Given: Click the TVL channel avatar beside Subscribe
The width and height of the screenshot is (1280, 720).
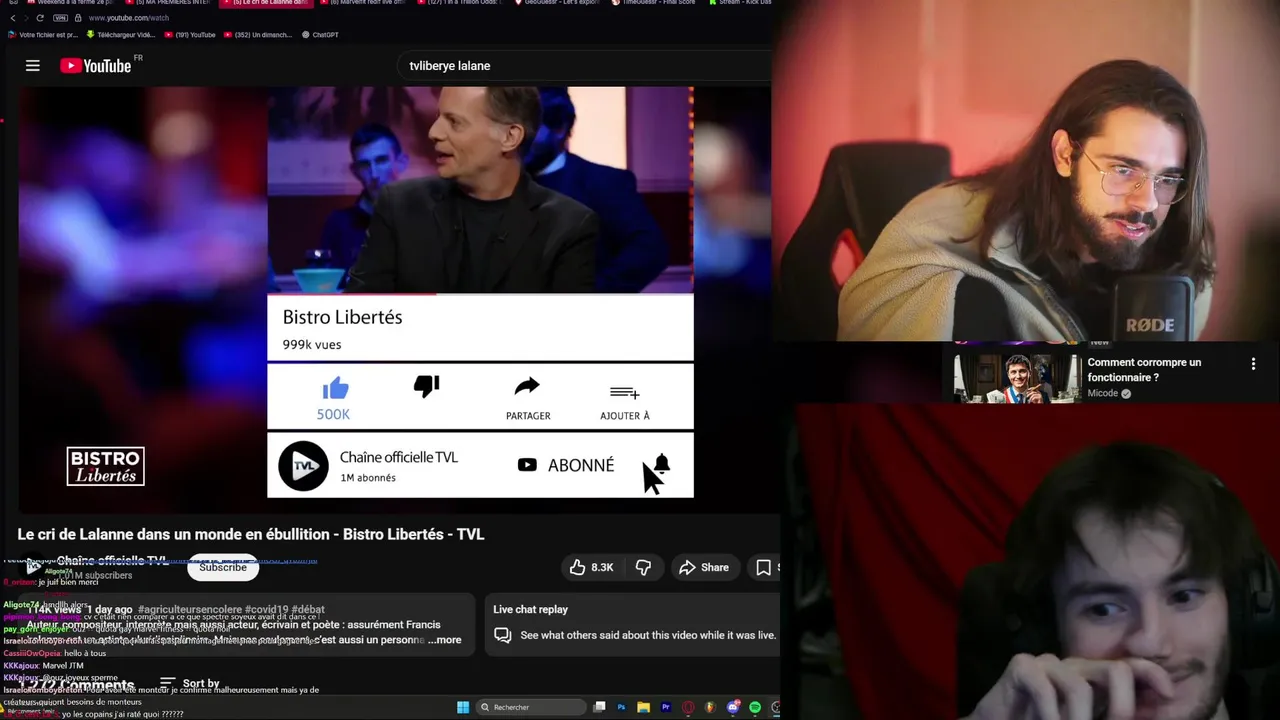Looking at the screenshot, I should click(33, 567).
